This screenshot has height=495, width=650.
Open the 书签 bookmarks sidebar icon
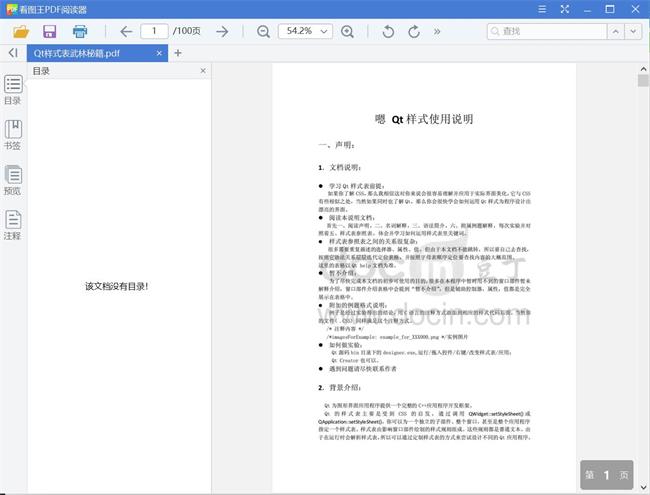pyautogui.click(x=13, y=135)
